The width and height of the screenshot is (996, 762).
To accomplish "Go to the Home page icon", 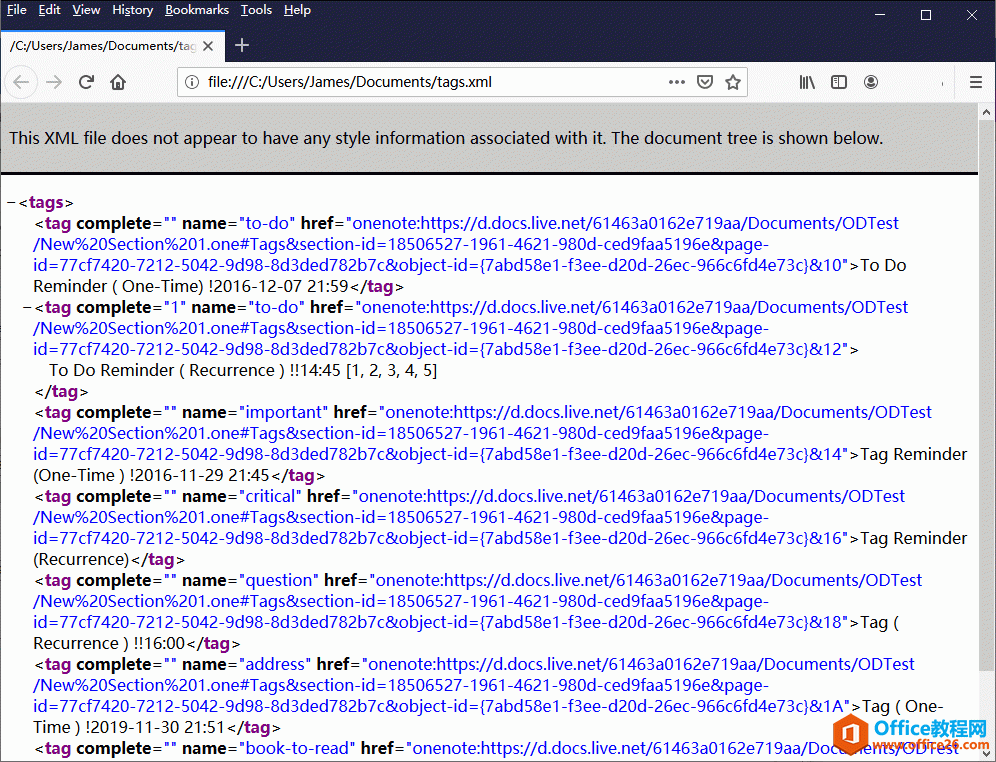I will click(x=116, y=82).
